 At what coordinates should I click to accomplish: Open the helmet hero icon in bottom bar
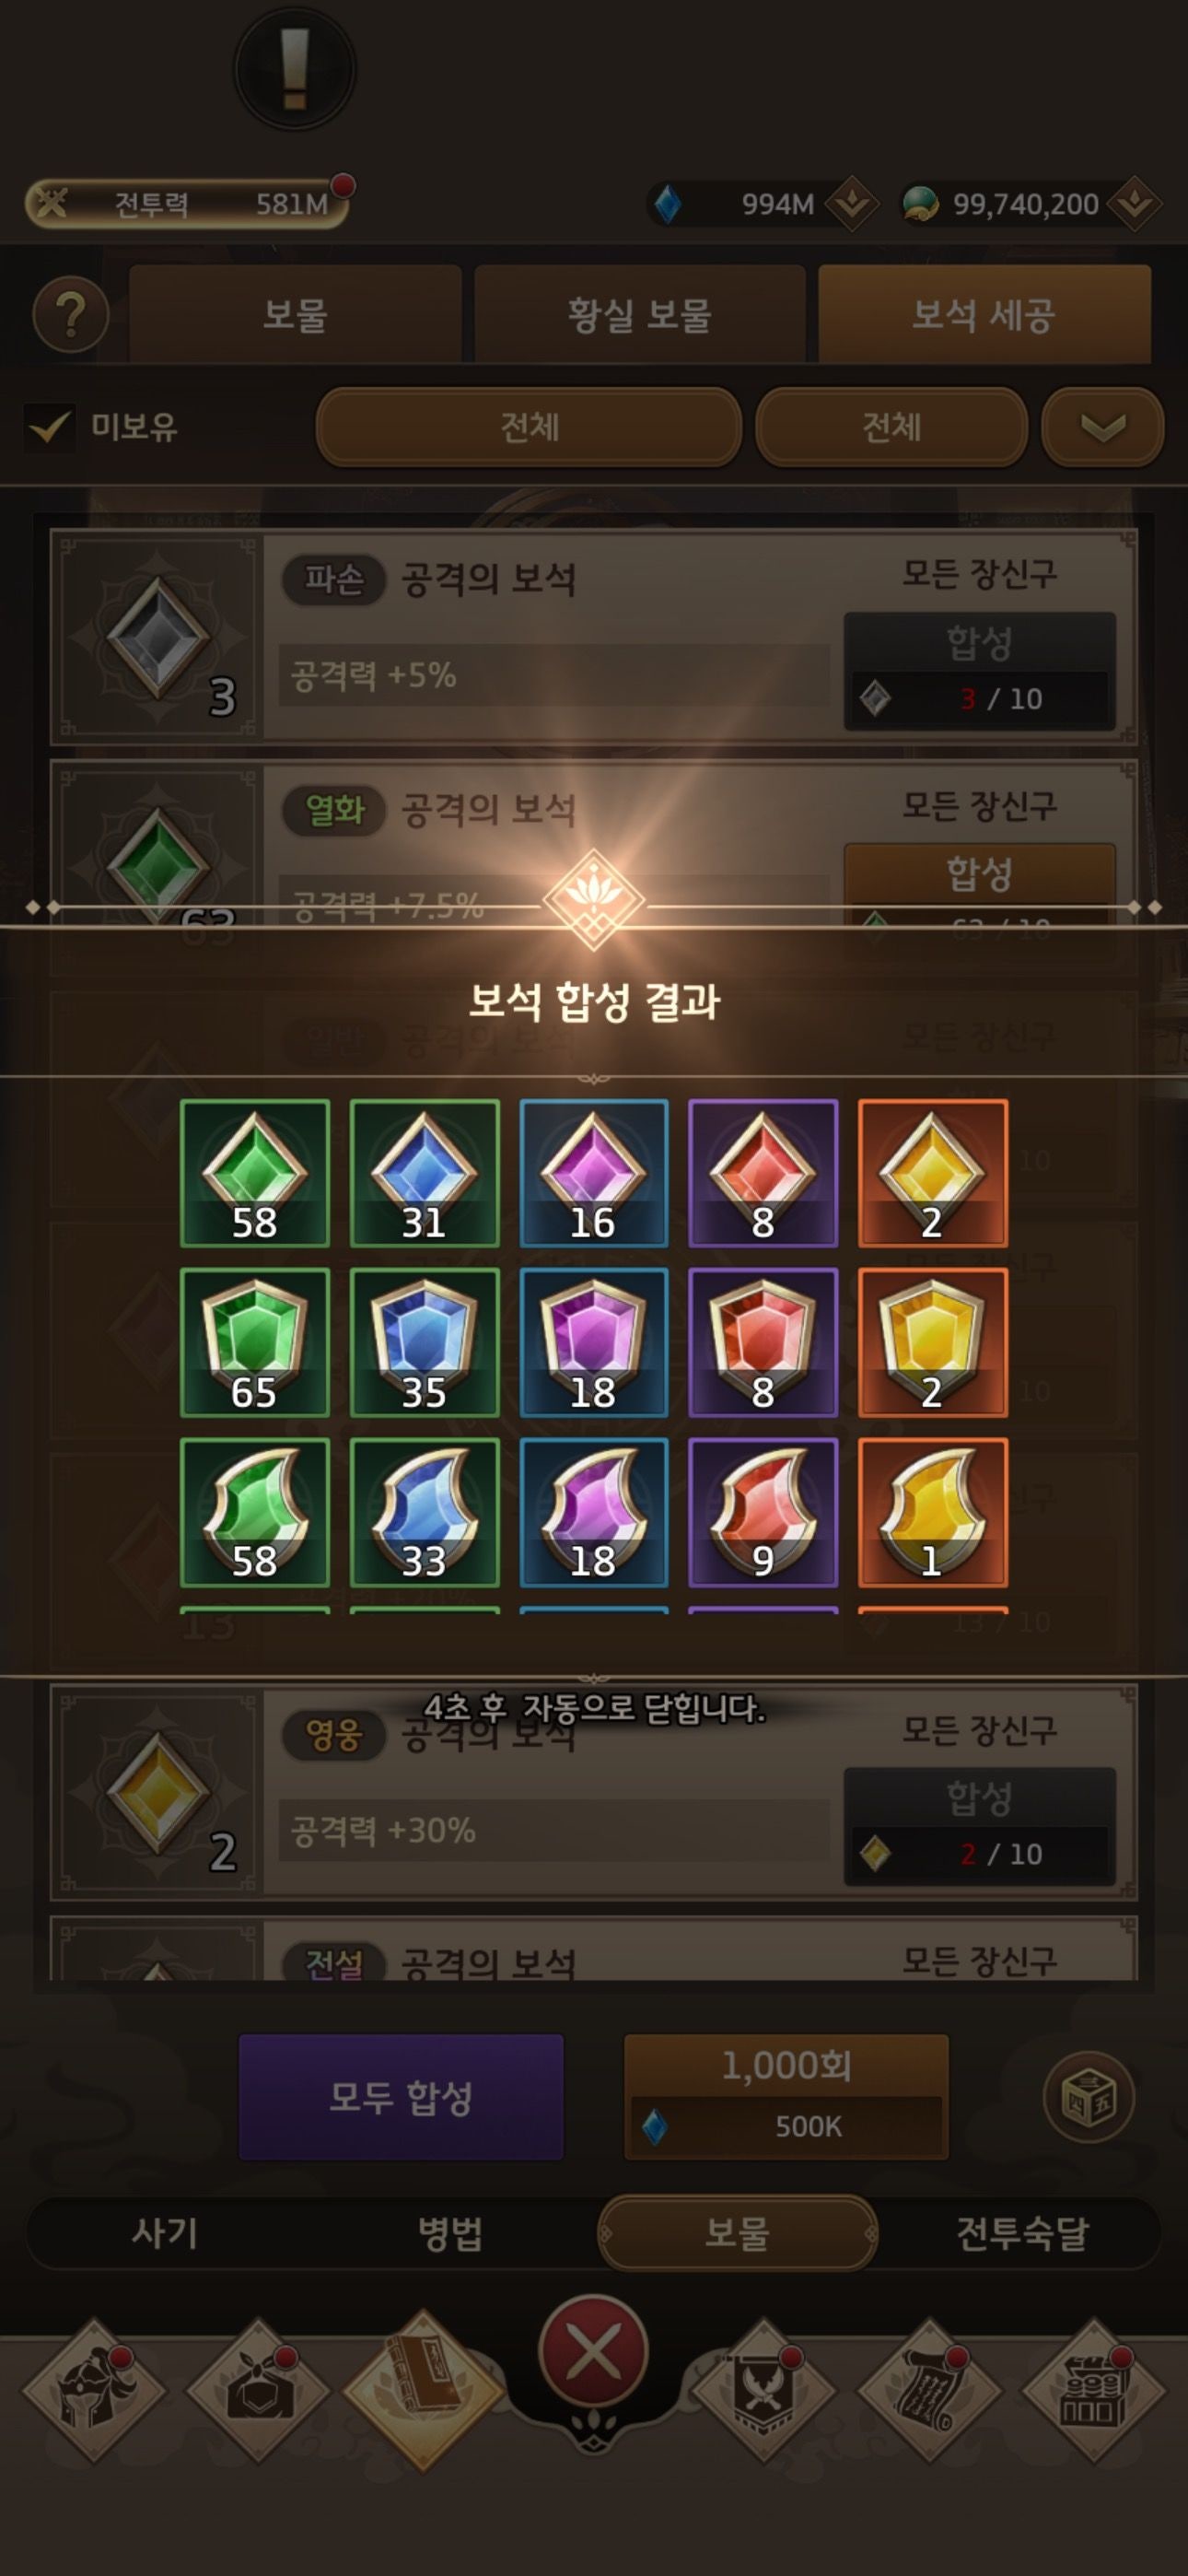tap(94, 2390)
